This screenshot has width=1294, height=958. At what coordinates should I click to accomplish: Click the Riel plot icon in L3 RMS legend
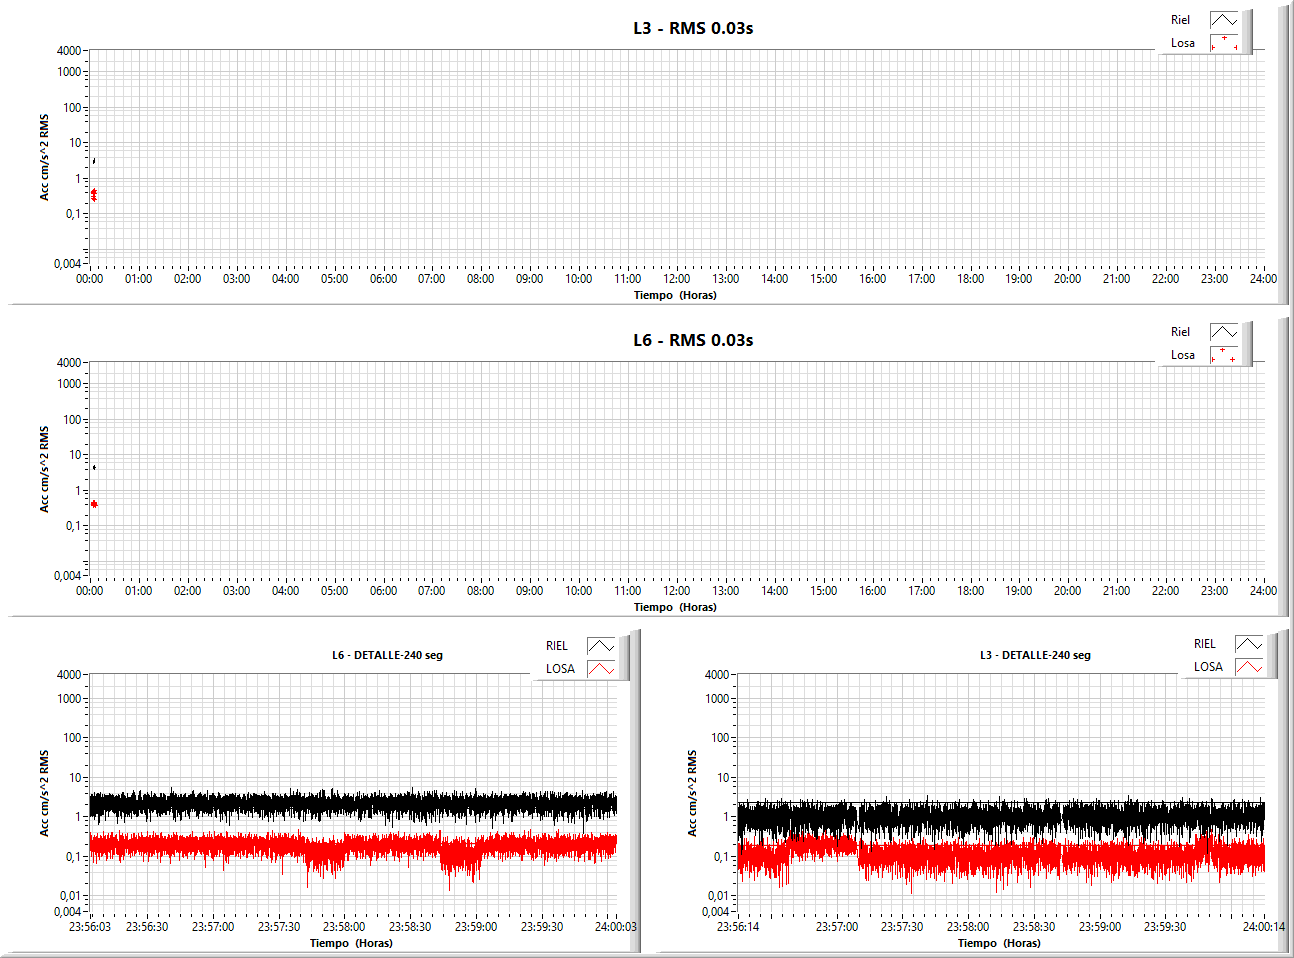coord(1224,20)
